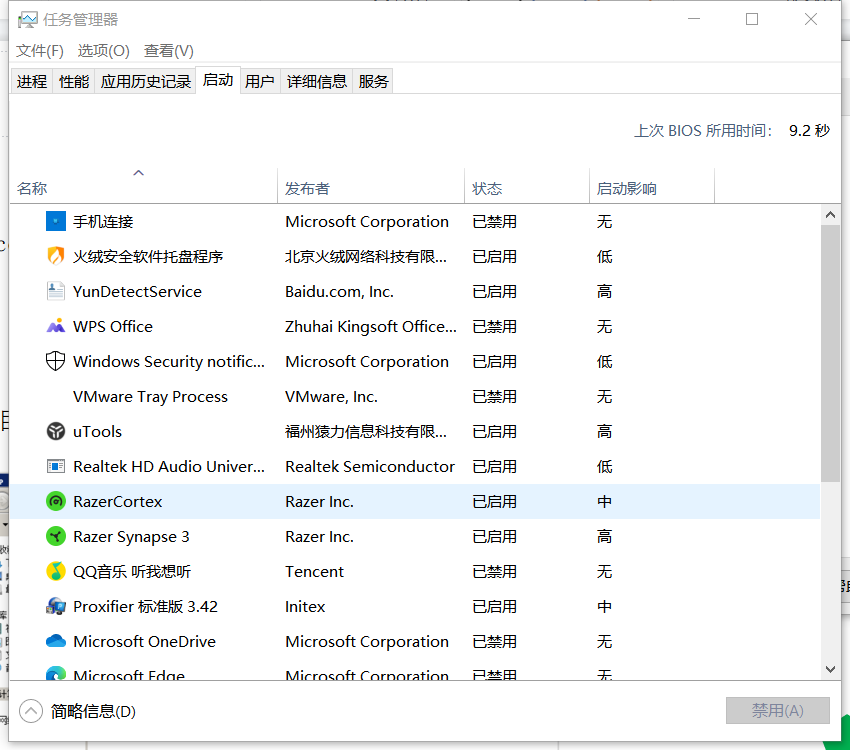
Task: Click 已禁用 status in Microsoft OneDrive row
Action: [494, 642]
